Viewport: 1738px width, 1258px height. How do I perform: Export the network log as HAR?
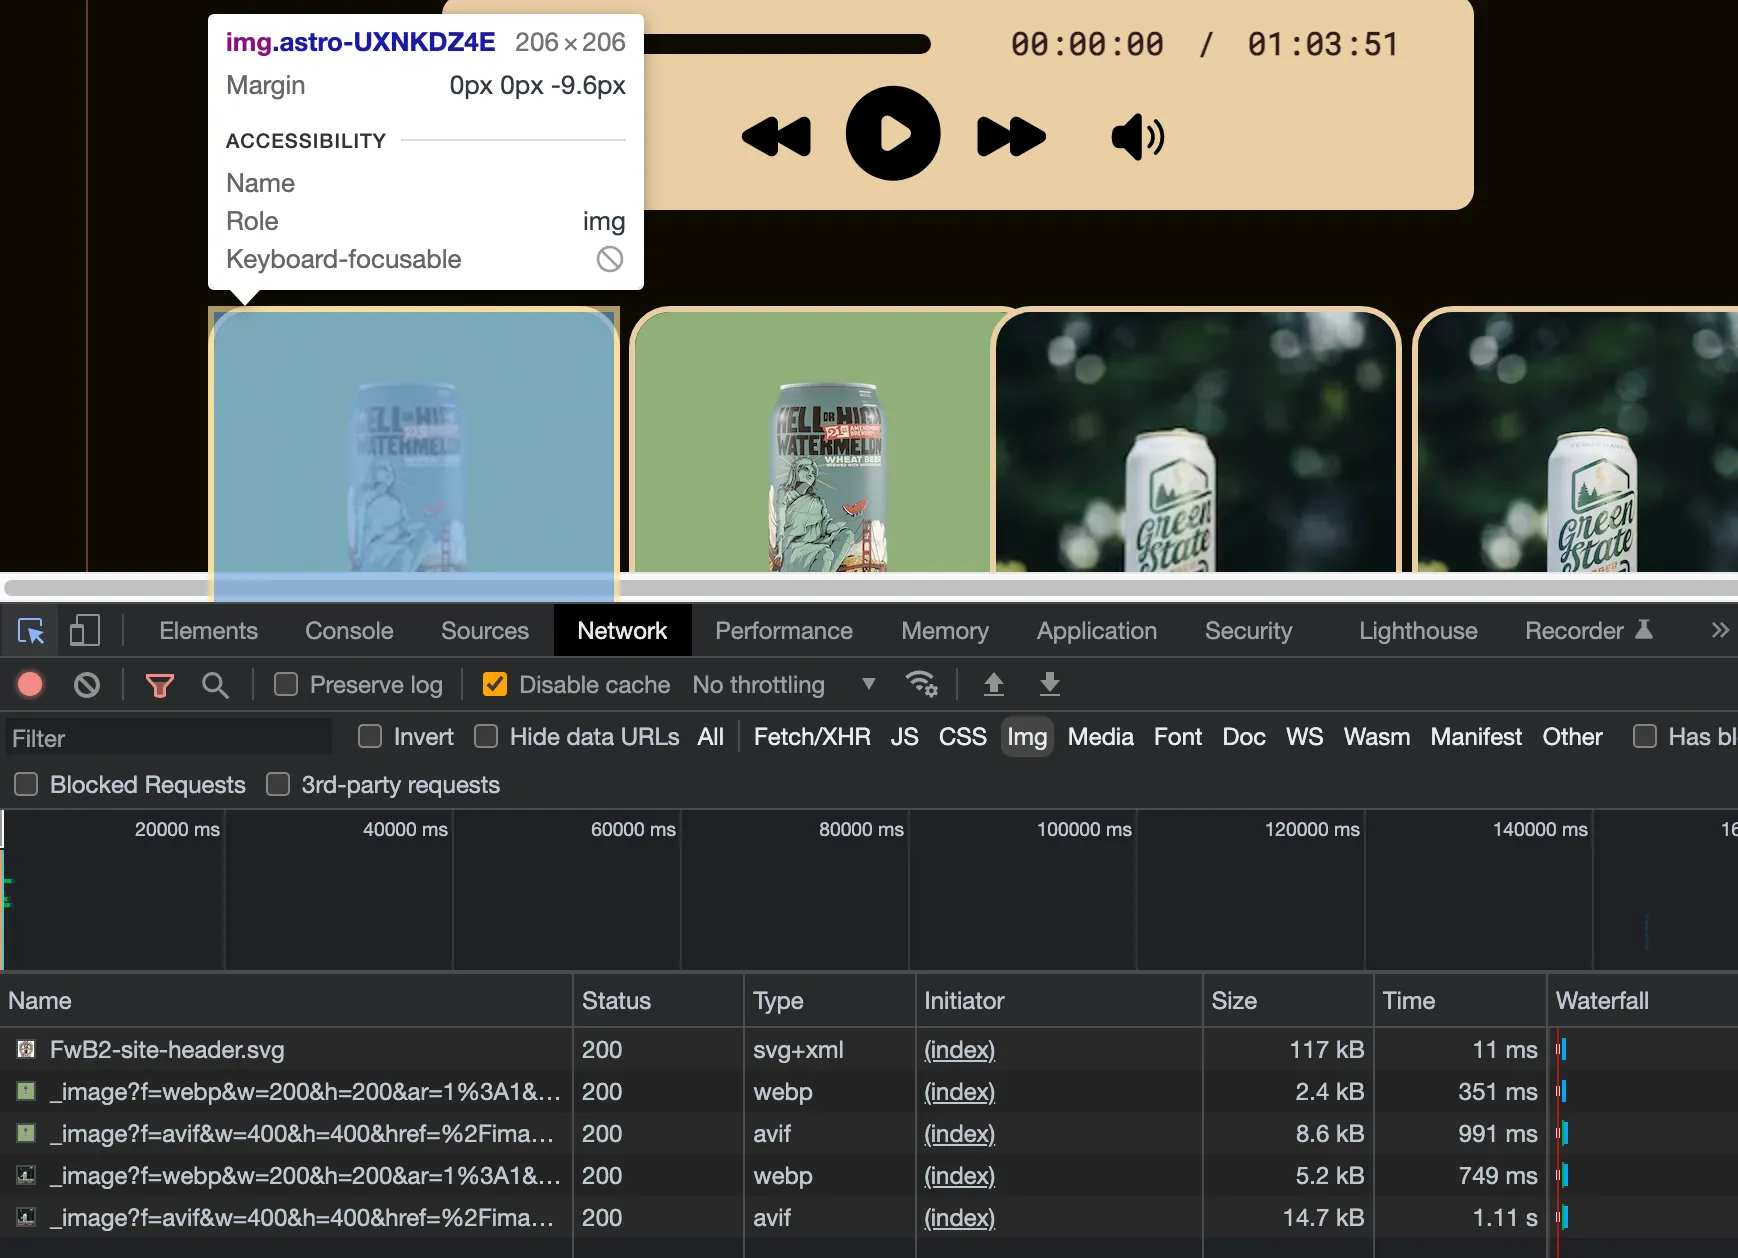(x=1048, y=684)
